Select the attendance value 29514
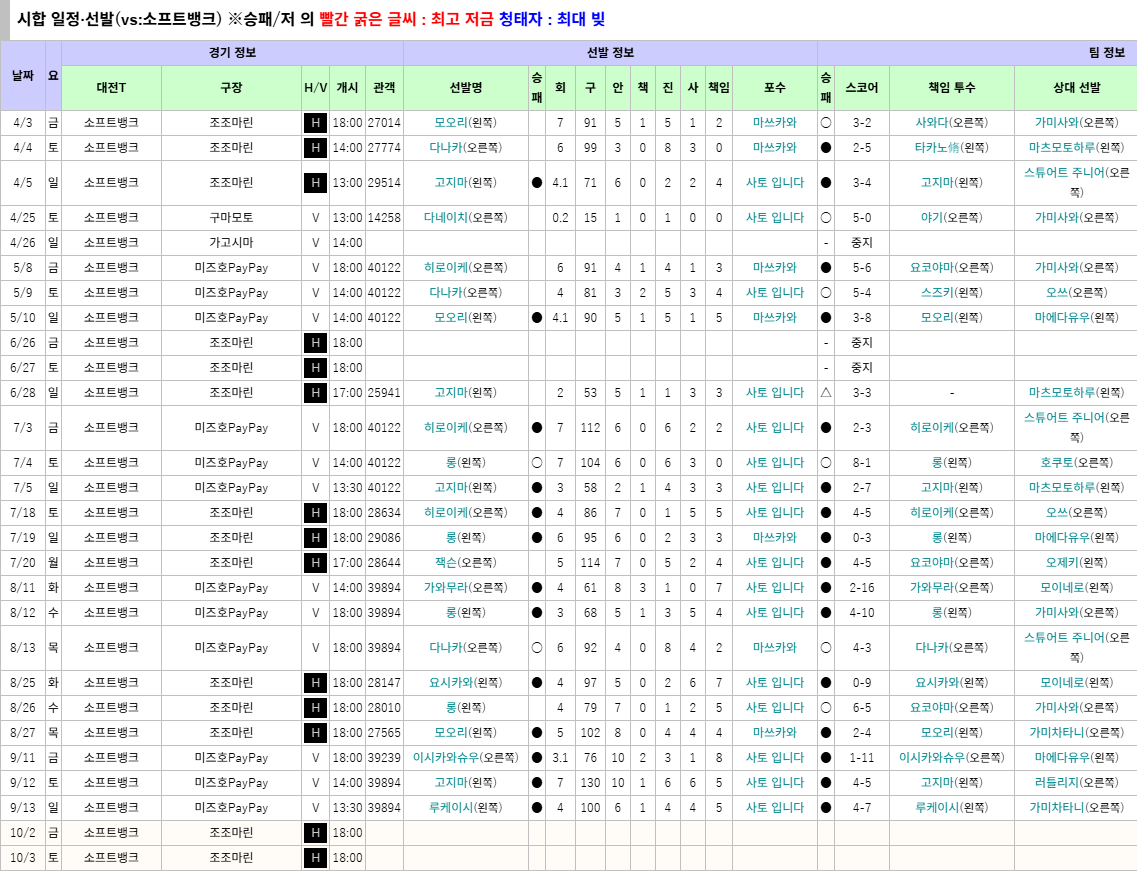This screenshot has width=1137, height=872. (384, 183)
